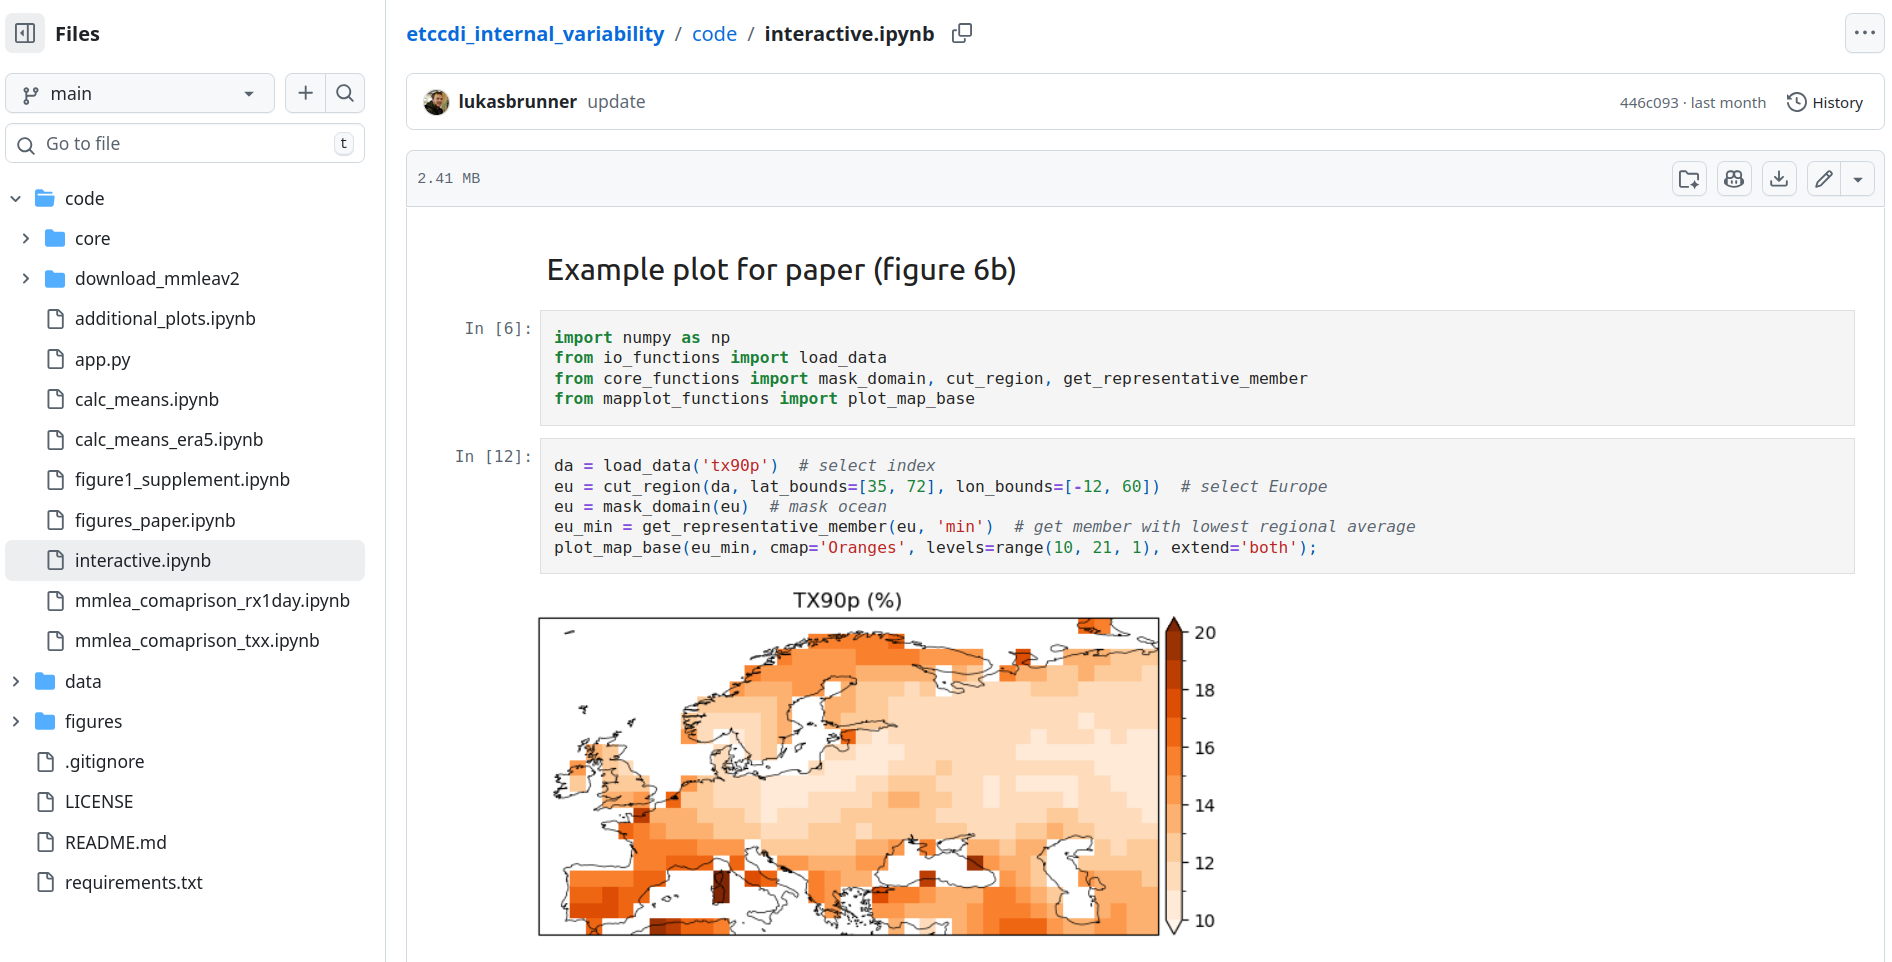Click the Copilot icon in file toolbar
1892x962 pixels.
[1734, 179]
